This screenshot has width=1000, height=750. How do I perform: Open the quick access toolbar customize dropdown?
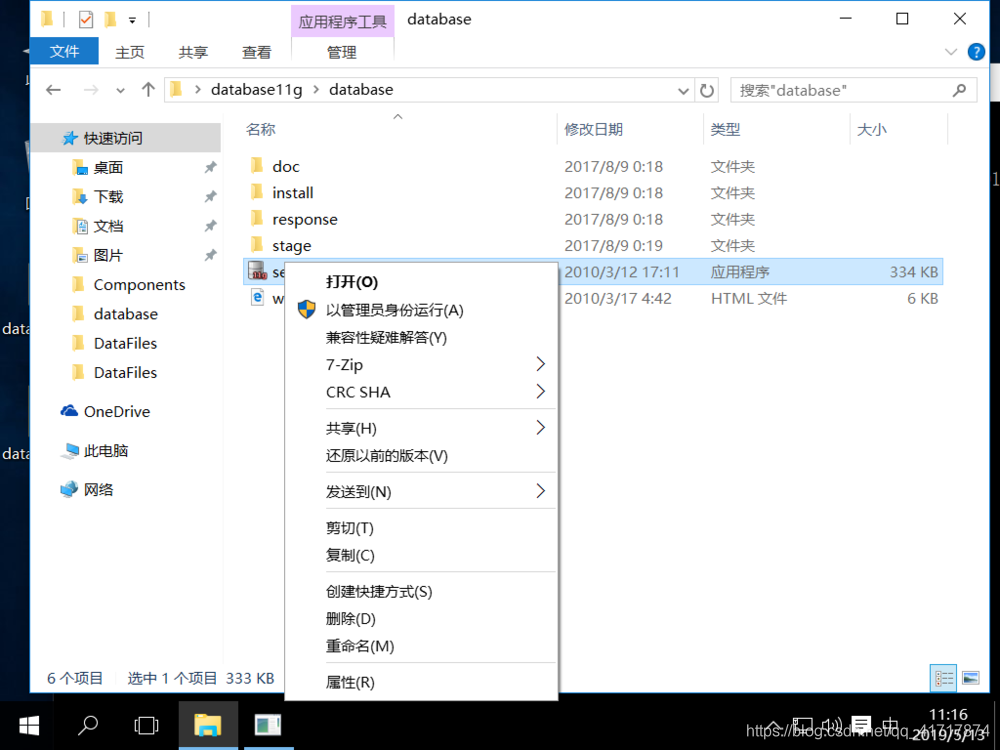pyautogui.click(x=132, y=20)
